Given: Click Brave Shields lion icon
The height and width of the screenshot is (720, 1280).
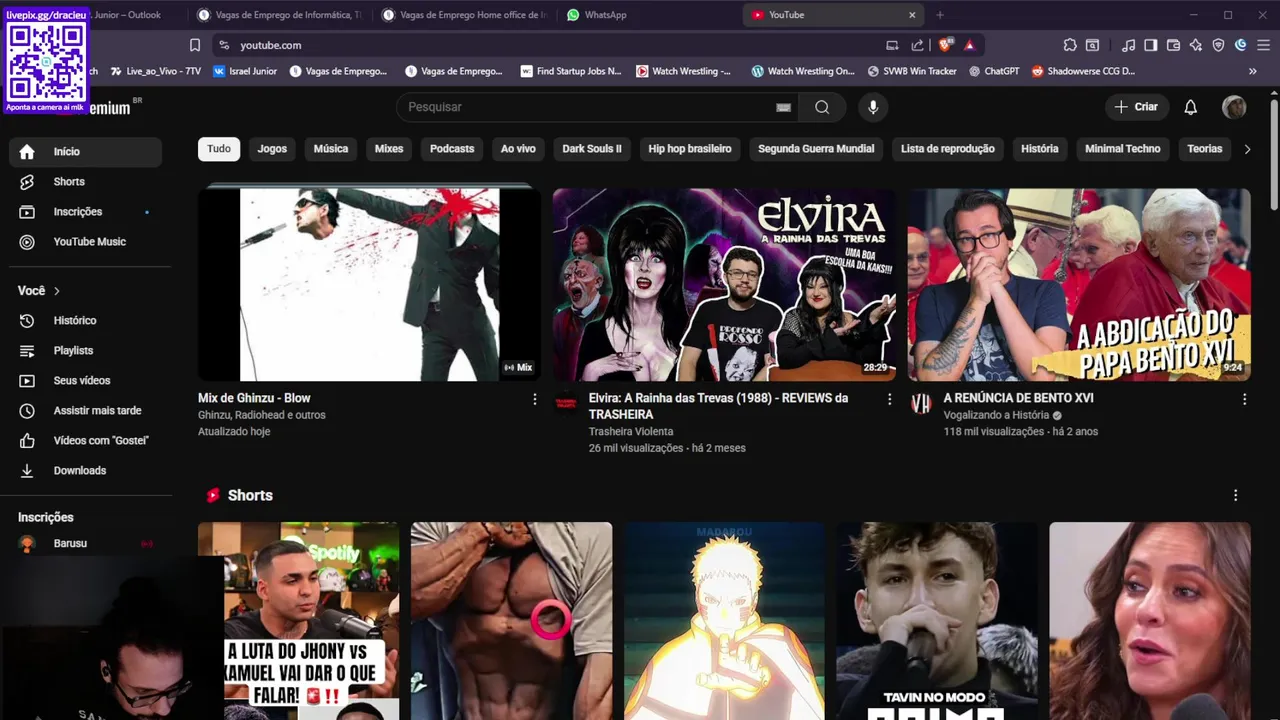Looking at the screenshot, I should pos(945,45).
